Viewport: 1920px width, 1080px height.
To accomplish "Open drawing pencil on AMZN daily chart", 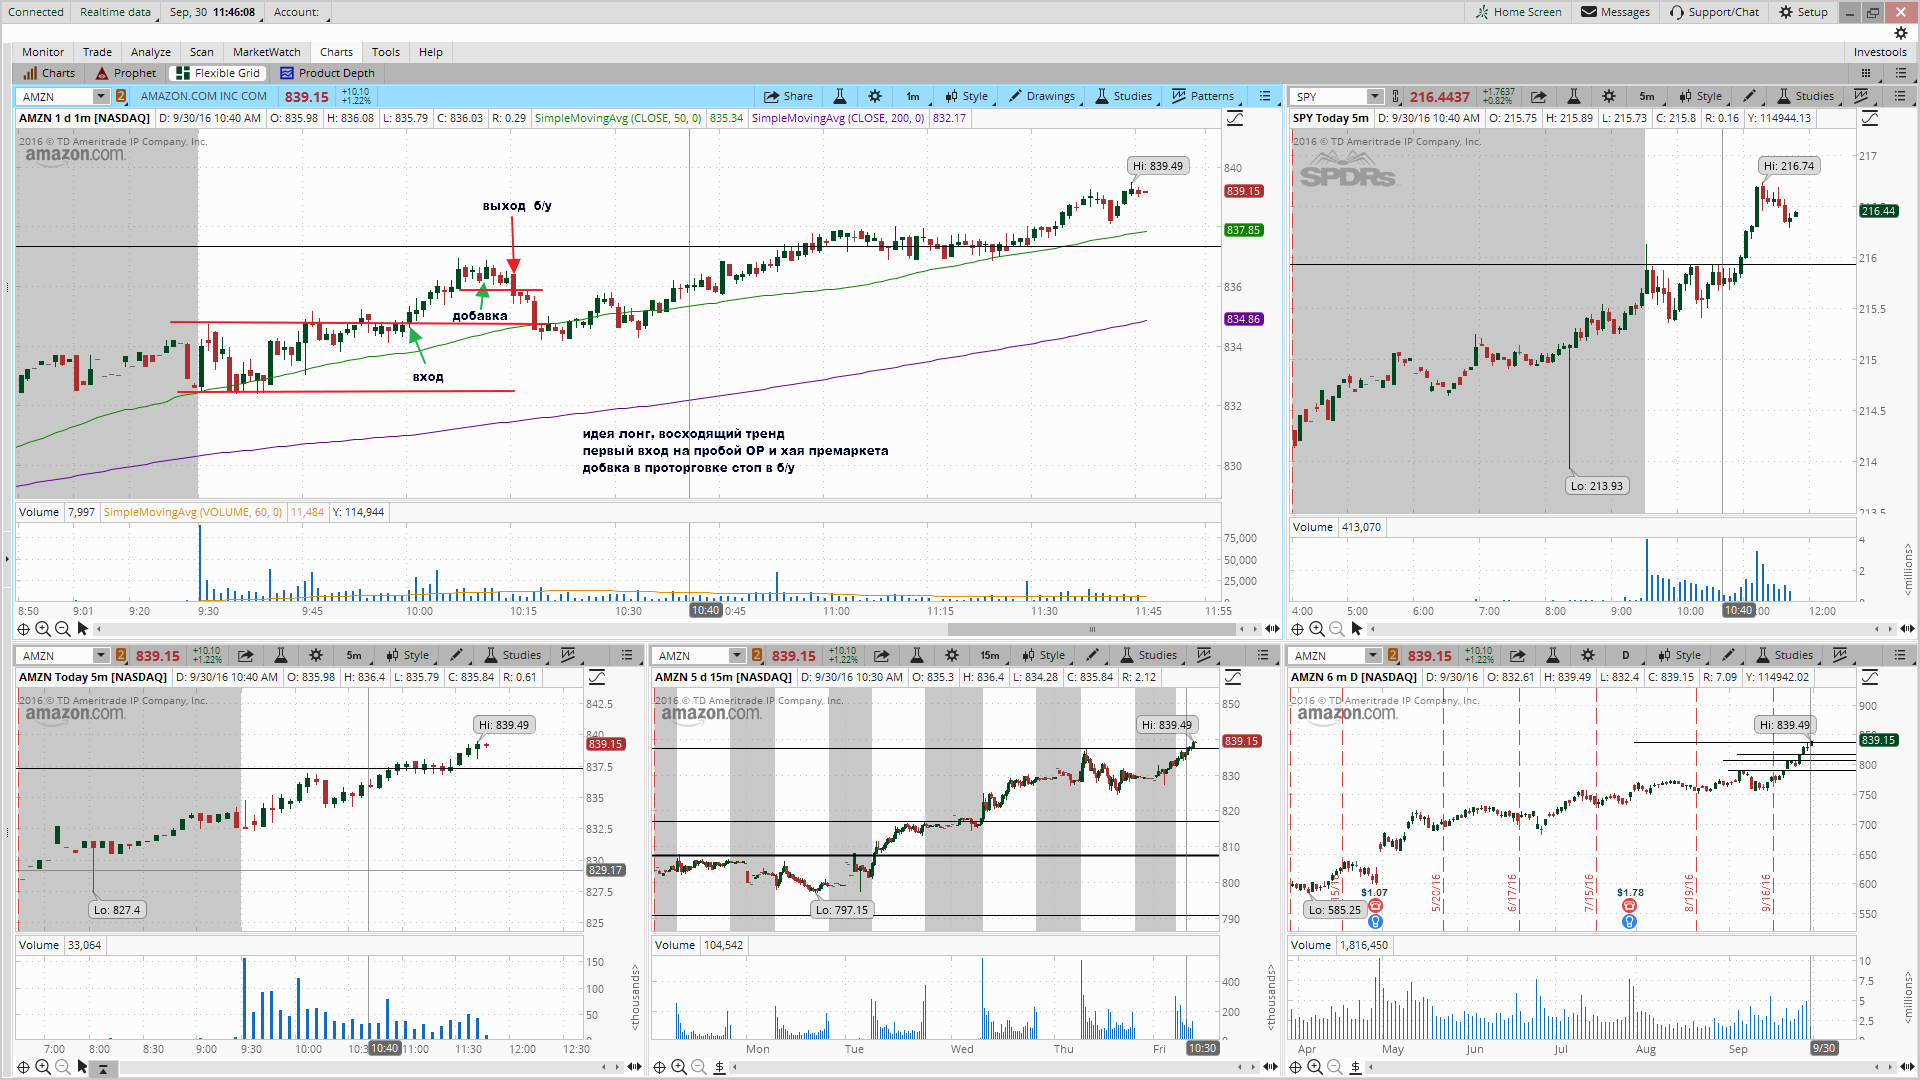I will click(1729, 655).
